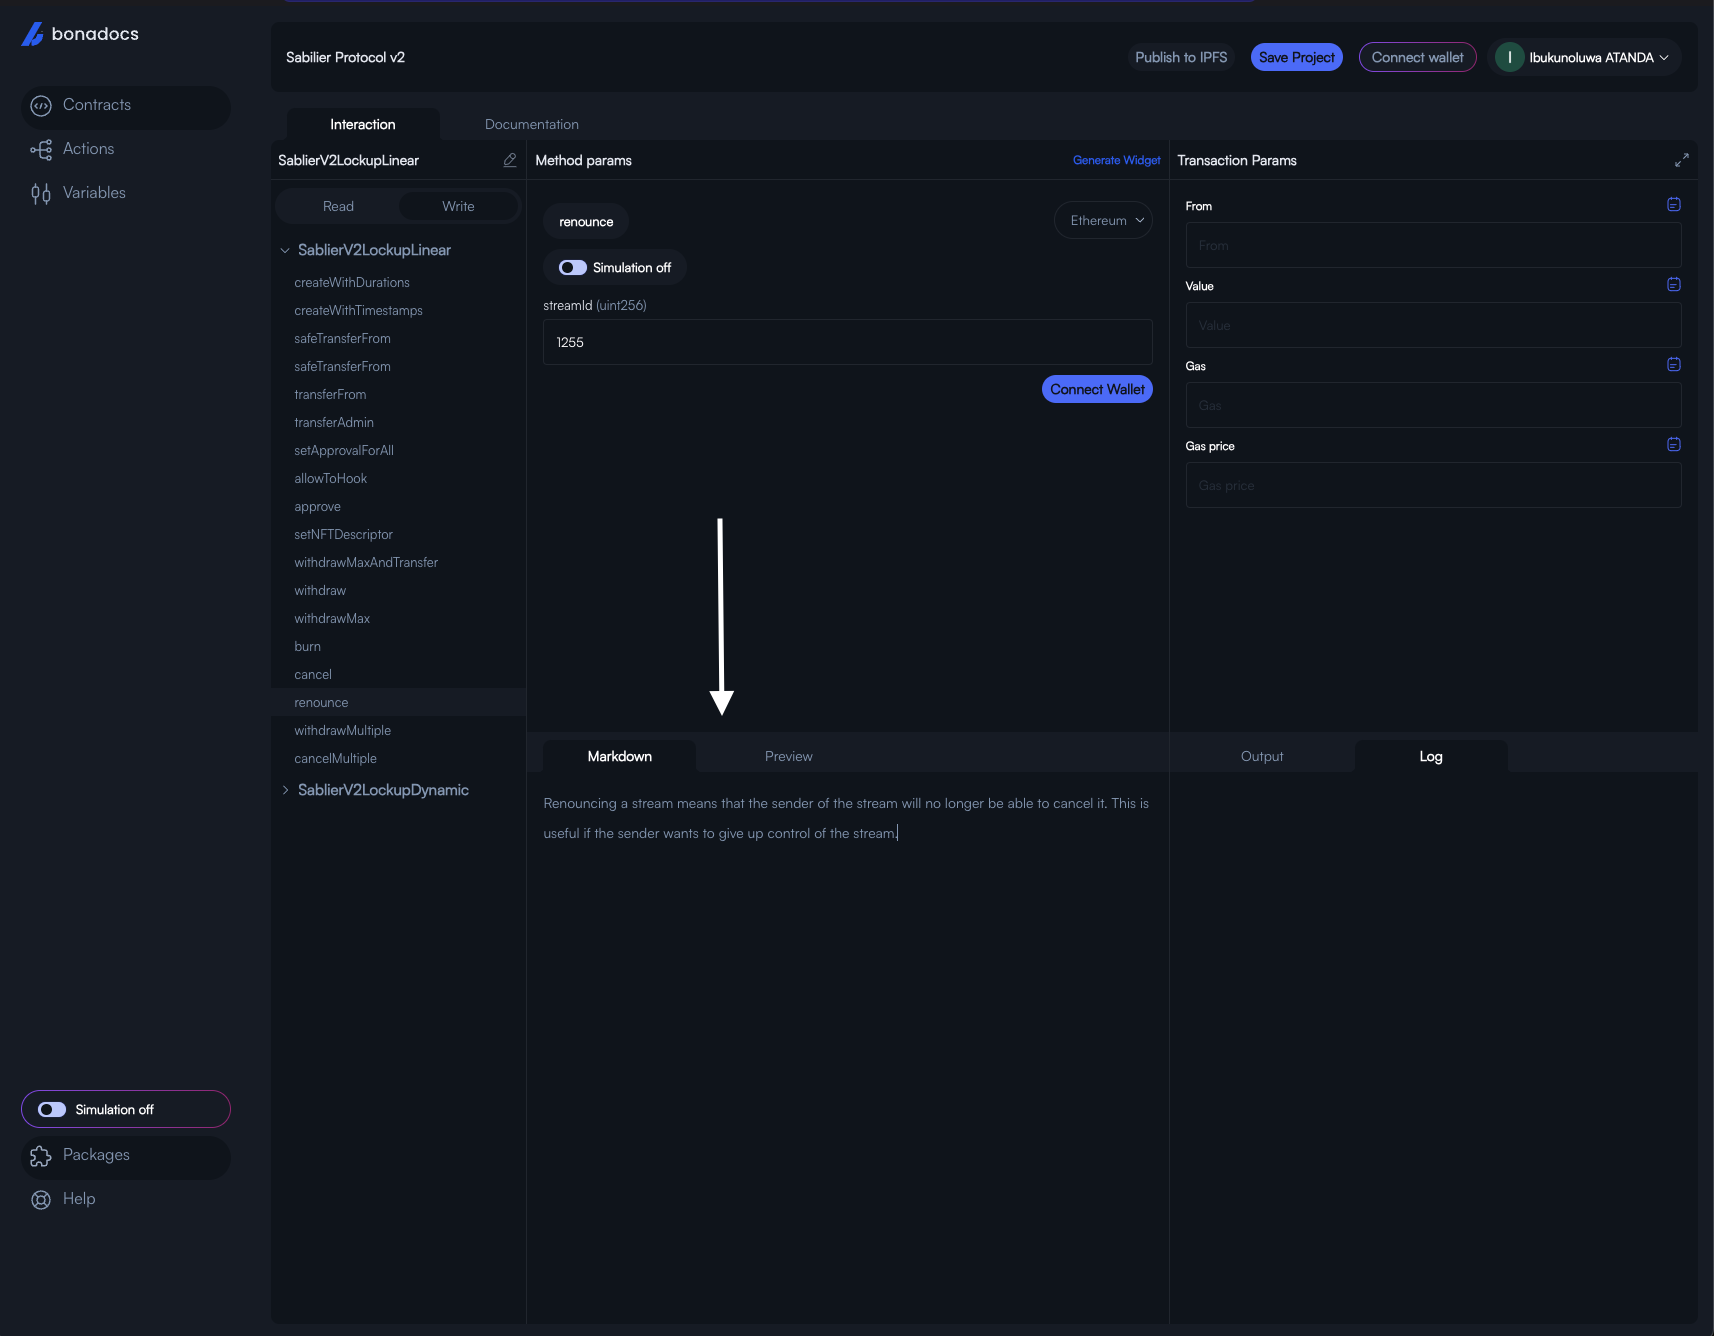Select setNFTDescriptor method
This screenshot has height=1336, width=1714.
(x=343, y=535)
